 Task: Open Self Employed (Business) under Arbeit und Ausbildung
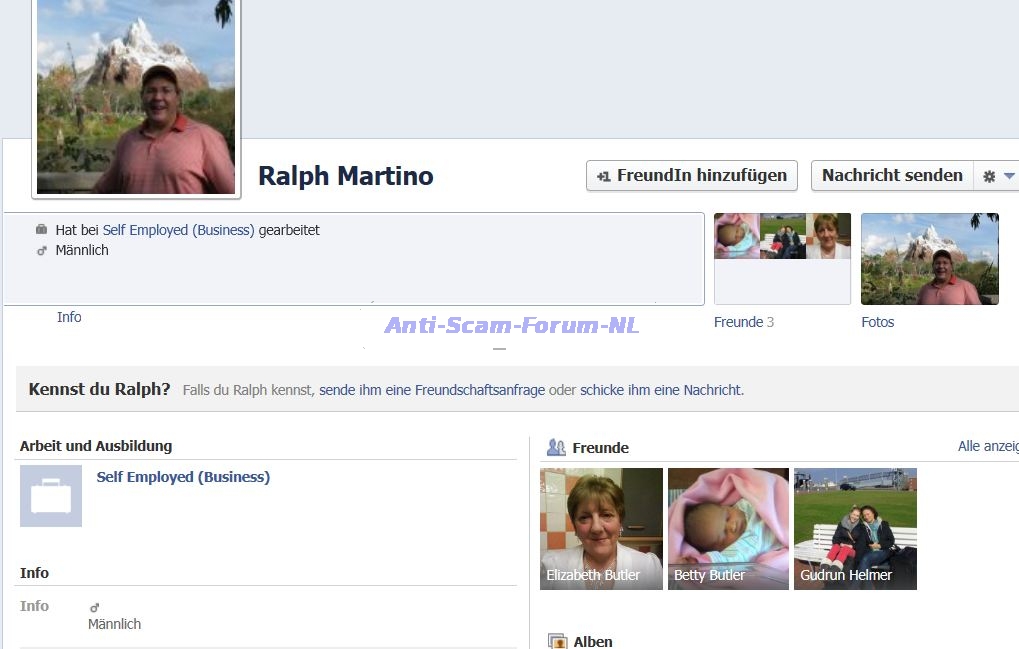[183, 477]
